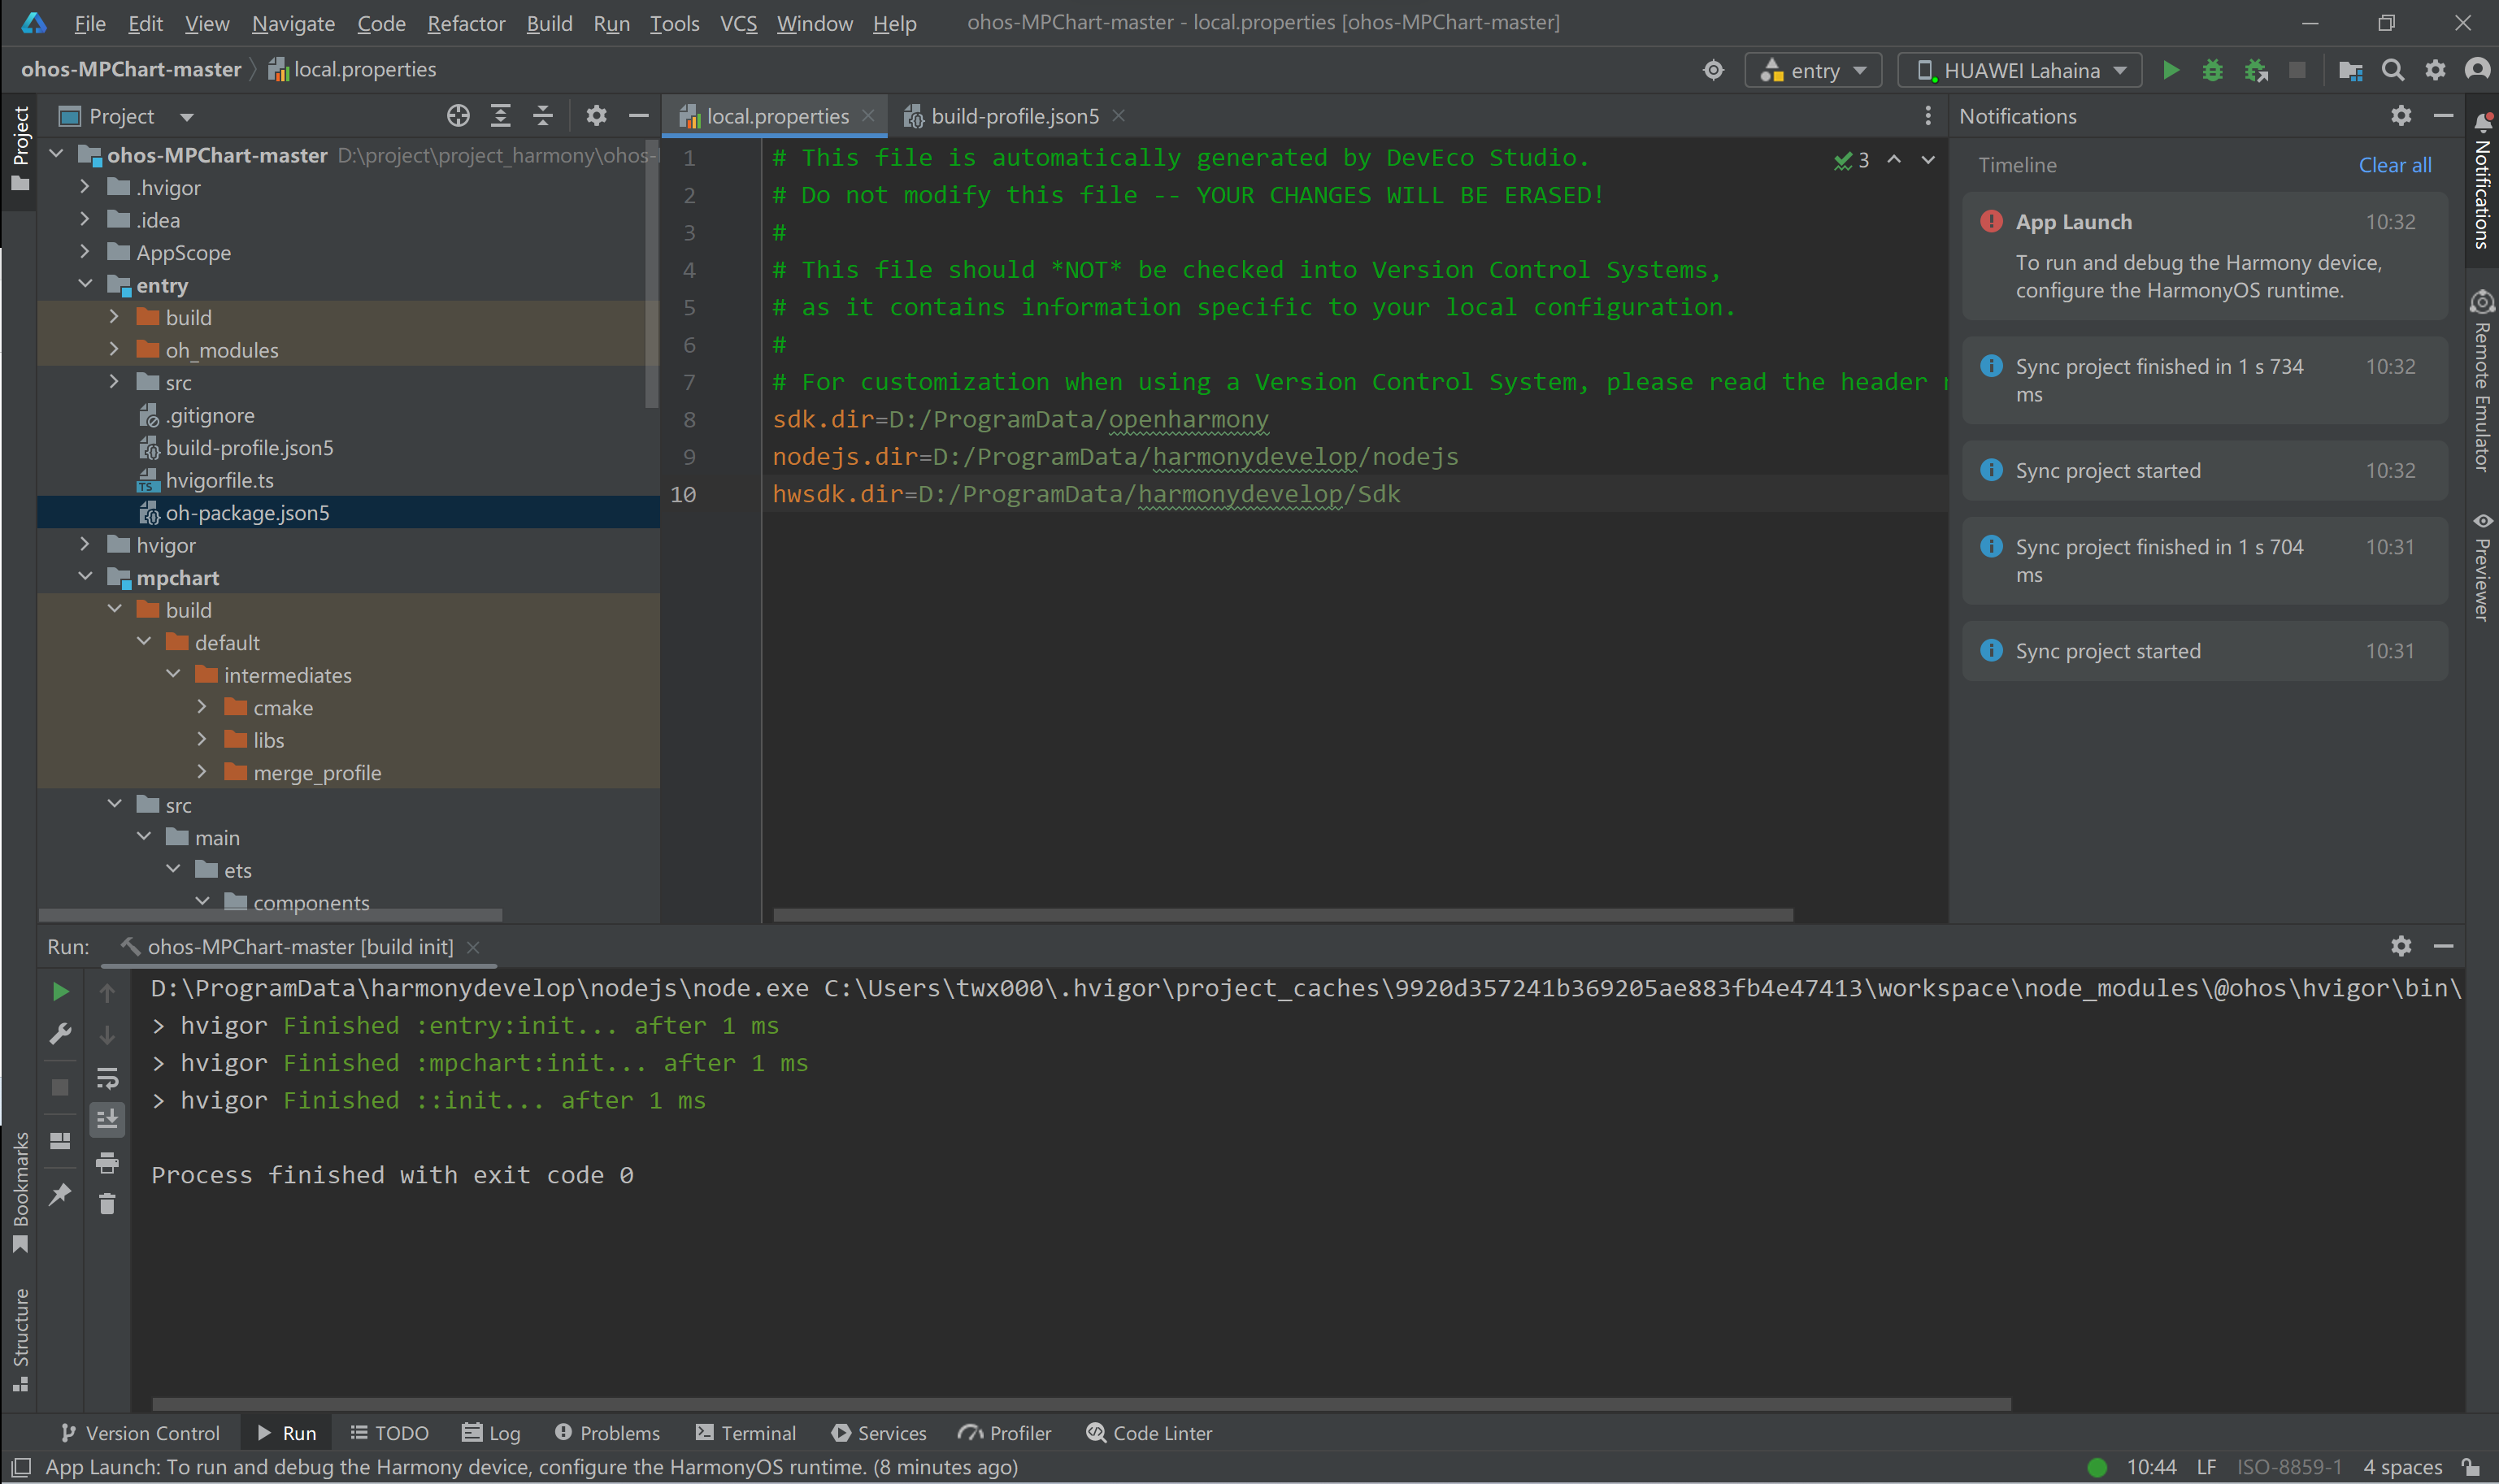The height and width of the screenshot is (1484, 2499).
Task: Expand the AppScope folder
Action: (x=85, y=252)
